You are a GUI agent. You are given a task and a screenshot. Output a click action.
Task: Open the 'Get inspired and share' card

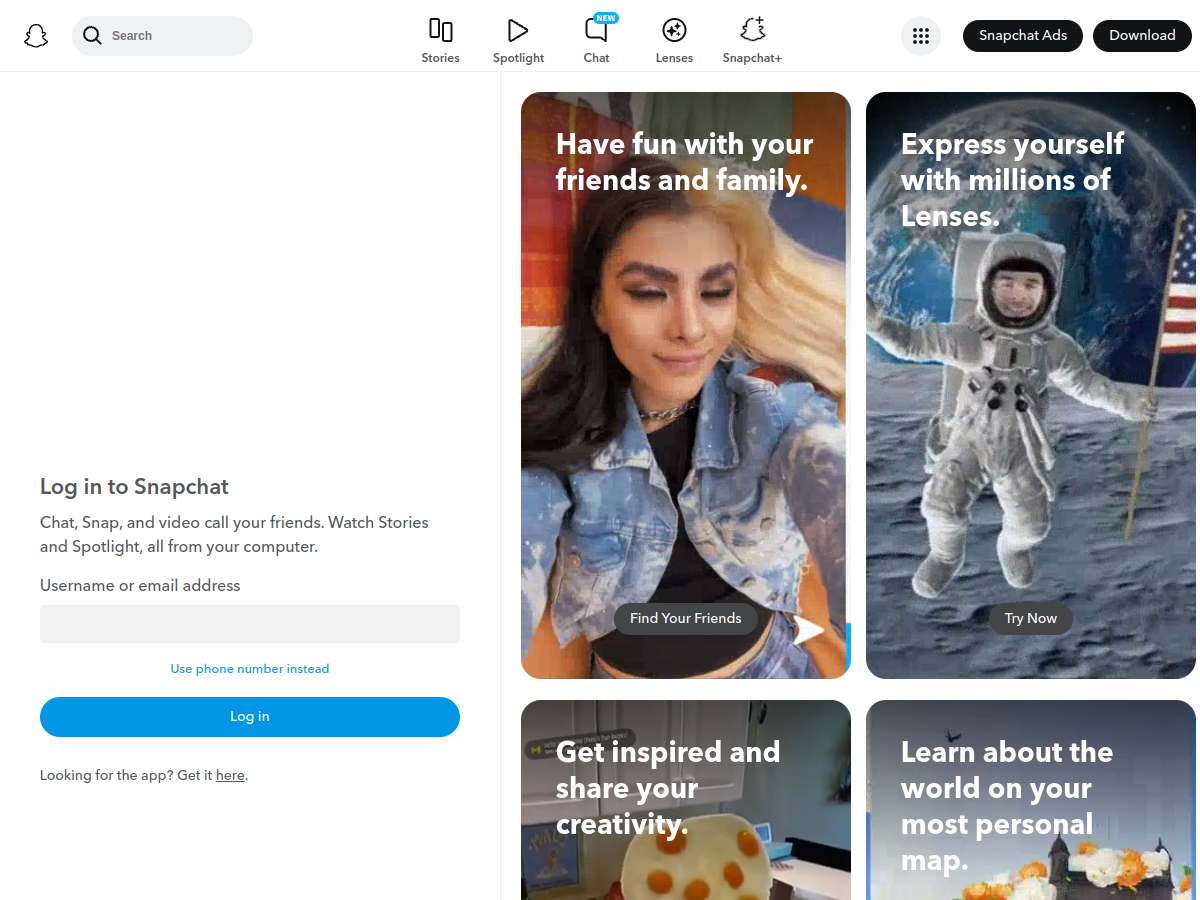[686, 800]
